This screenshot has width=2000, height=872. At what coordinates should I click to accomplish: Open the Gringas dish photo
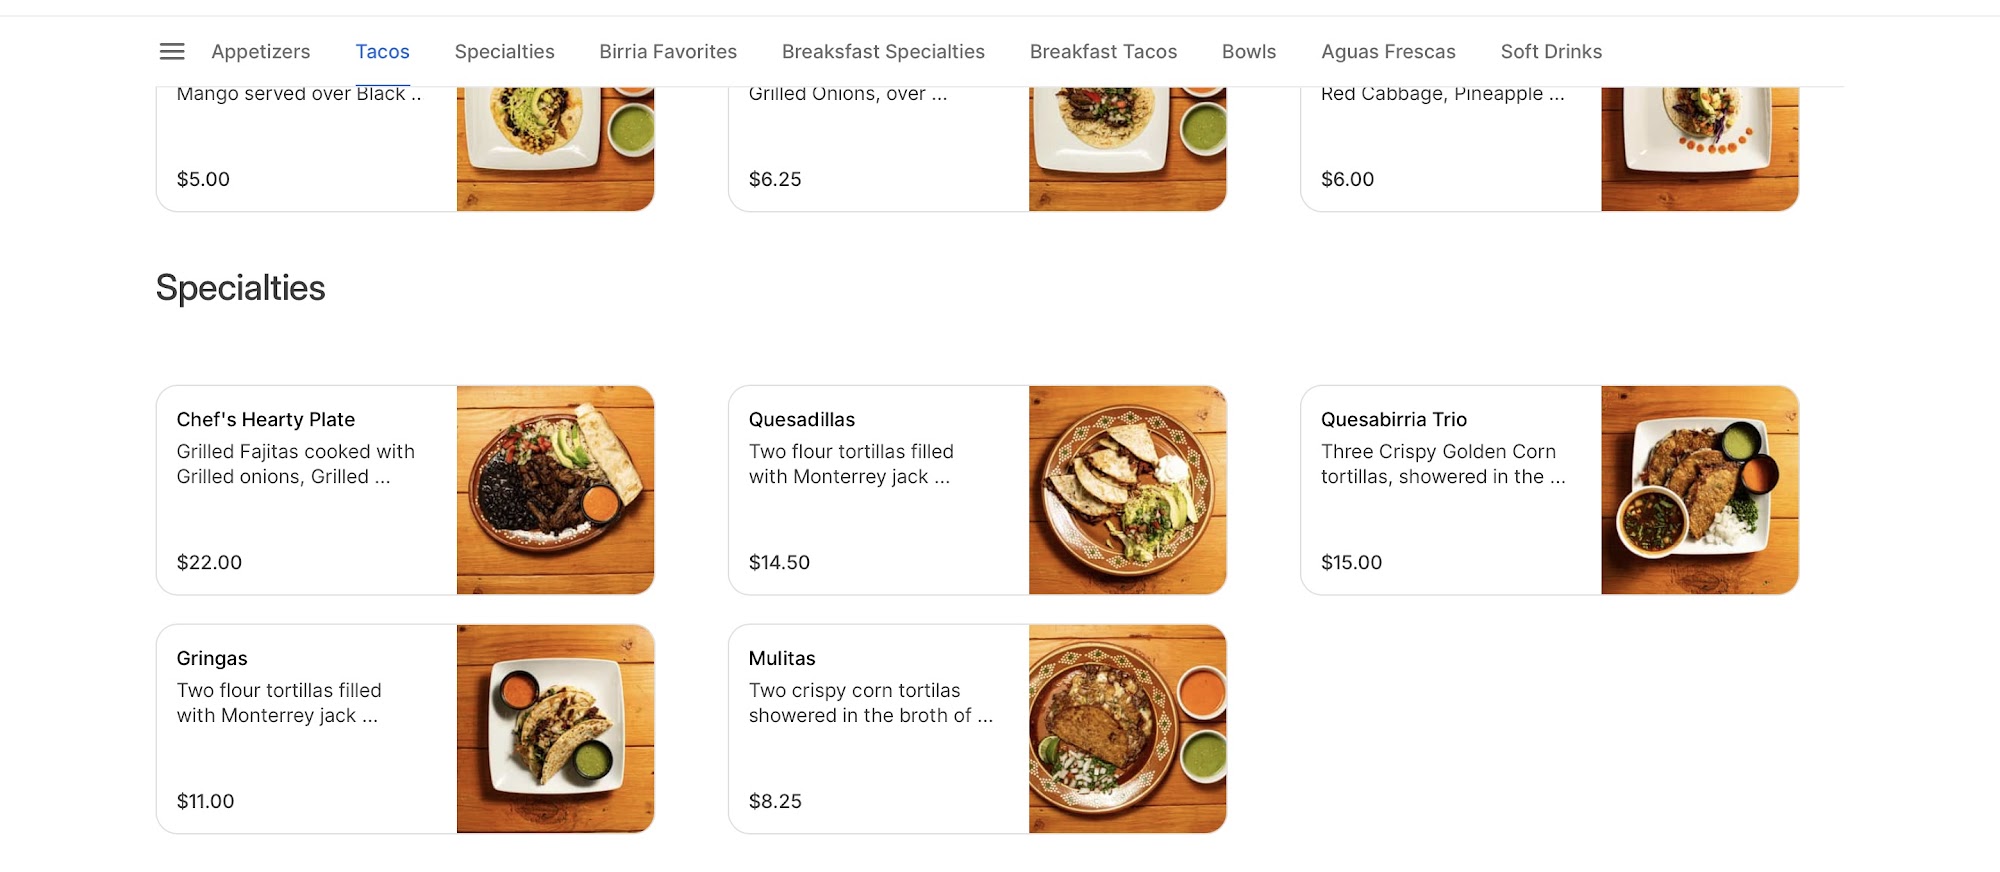556,729
